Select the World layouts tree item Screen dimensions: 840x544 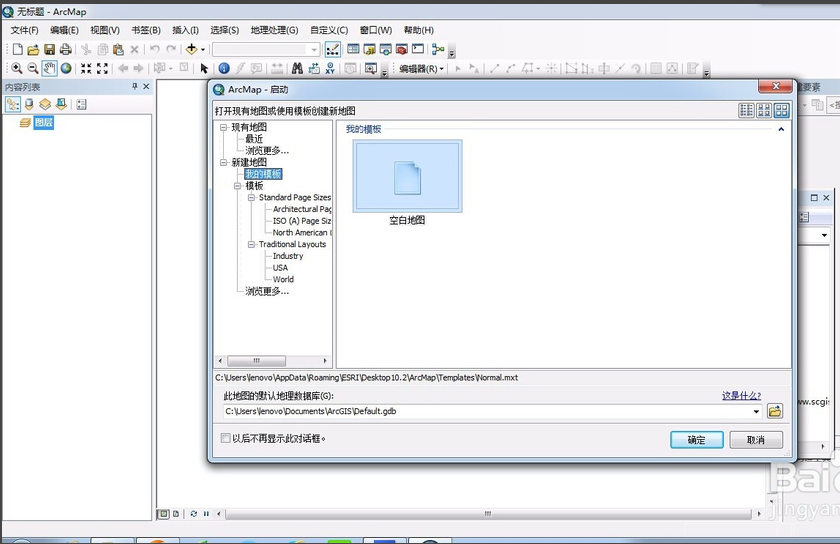coord(283,279)
